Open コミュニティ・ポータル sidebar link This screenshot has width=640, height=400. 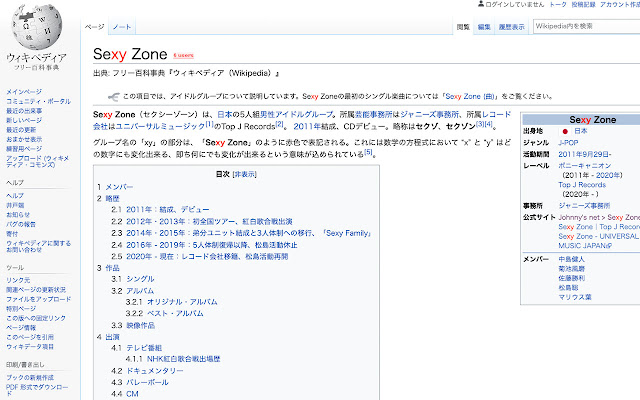click(38, 101)
